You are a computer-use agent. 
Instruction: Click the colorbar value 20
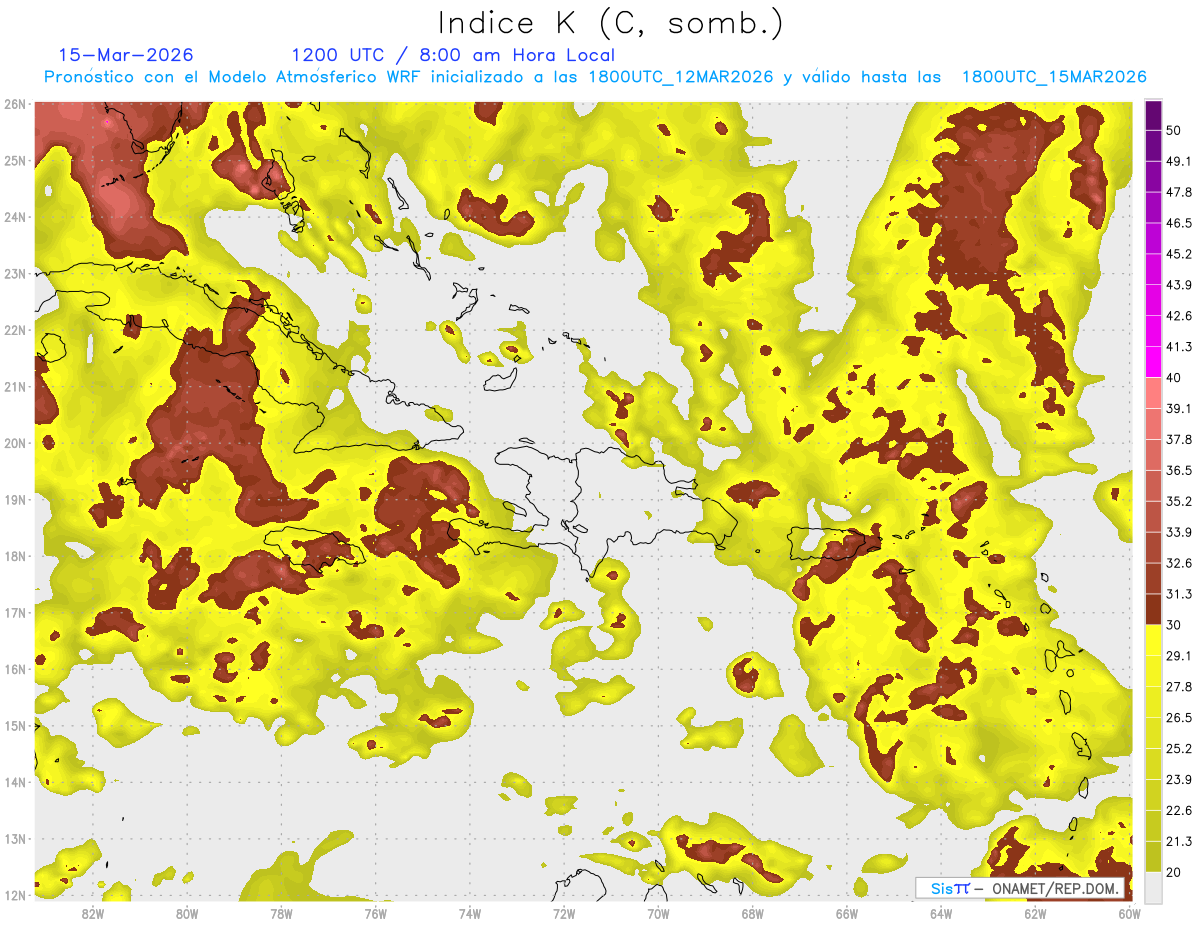(1173, 873)
